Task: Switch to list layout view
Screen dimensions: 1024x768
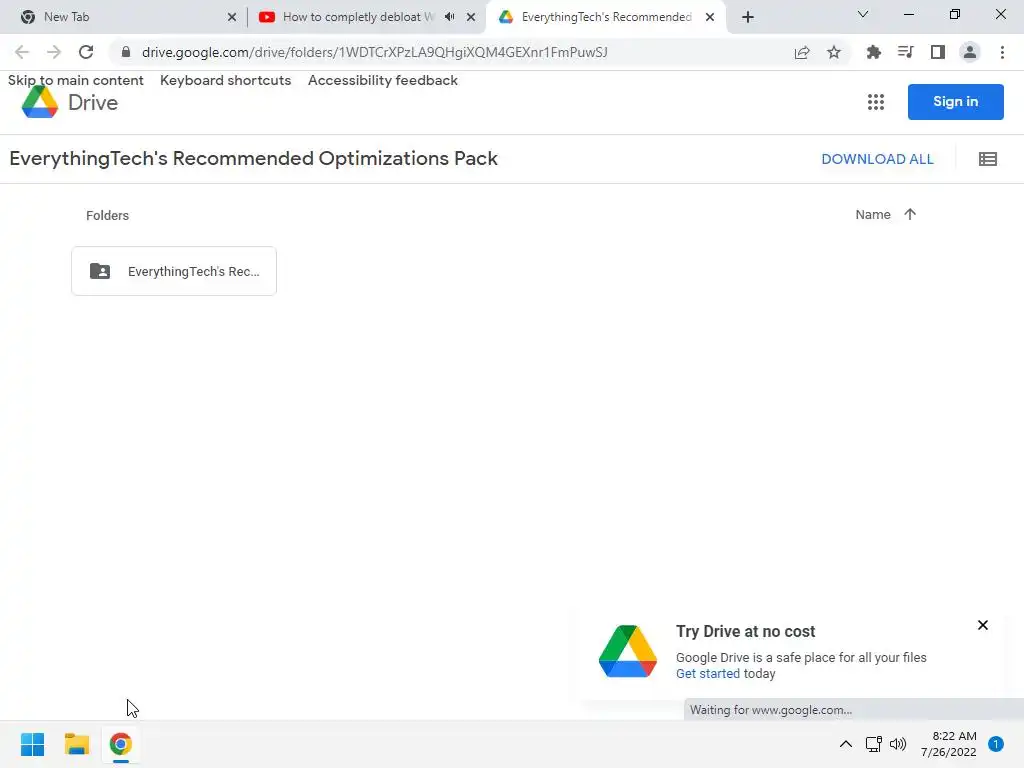Action: [x=988, y=159]
